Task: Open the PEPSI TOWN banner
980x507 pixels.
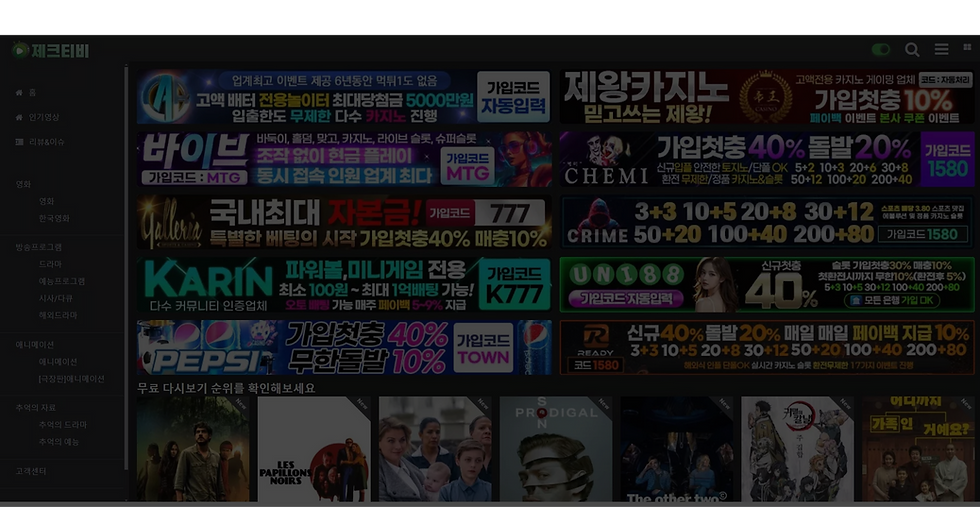Action: [x=344, y=348]
